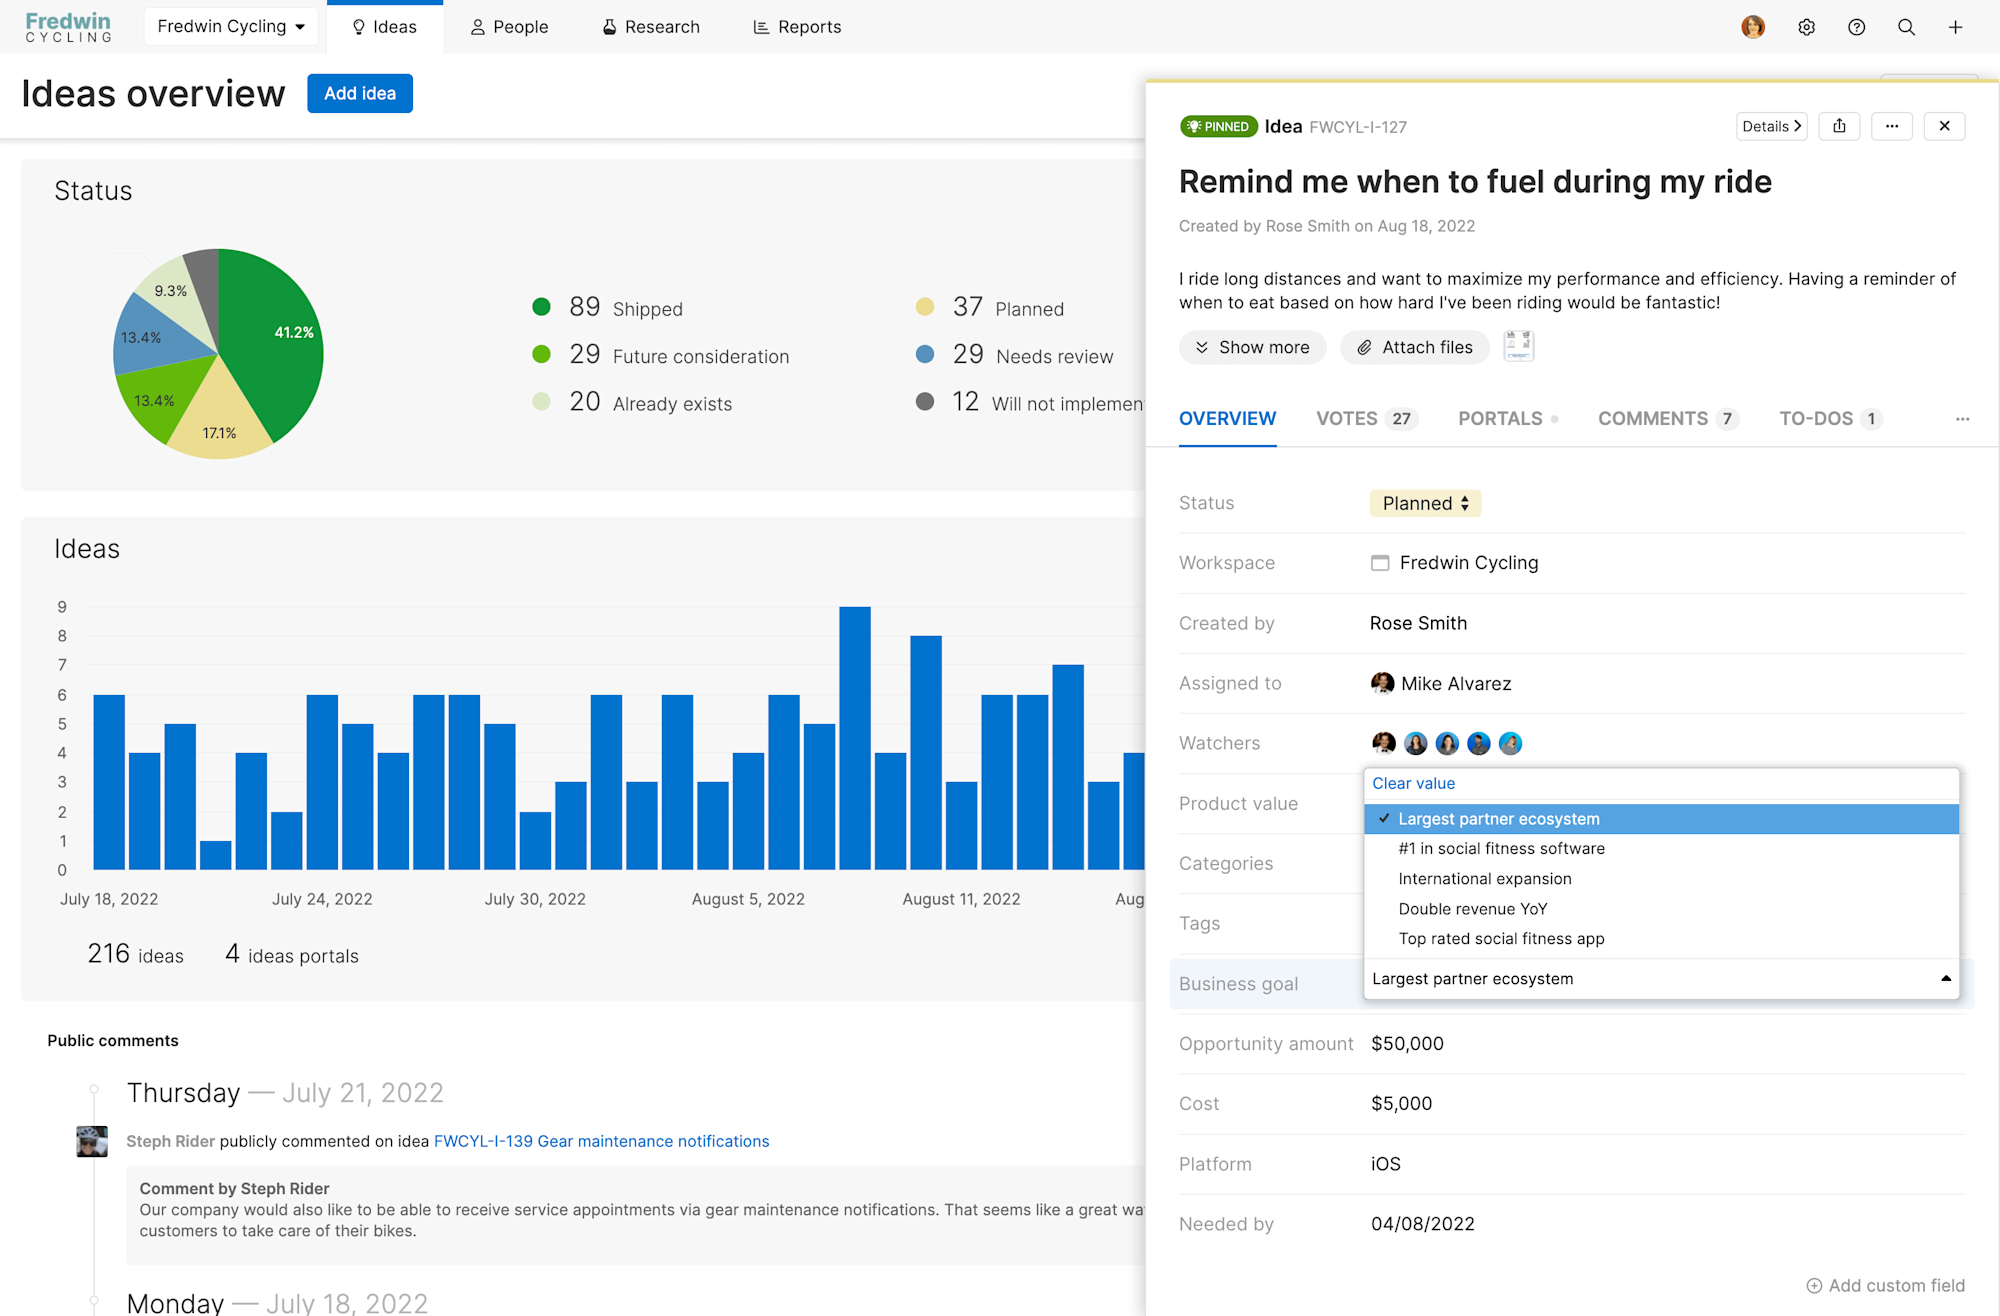
Task: Open tabs overflow ellipsis menu
Action: 1962,419
